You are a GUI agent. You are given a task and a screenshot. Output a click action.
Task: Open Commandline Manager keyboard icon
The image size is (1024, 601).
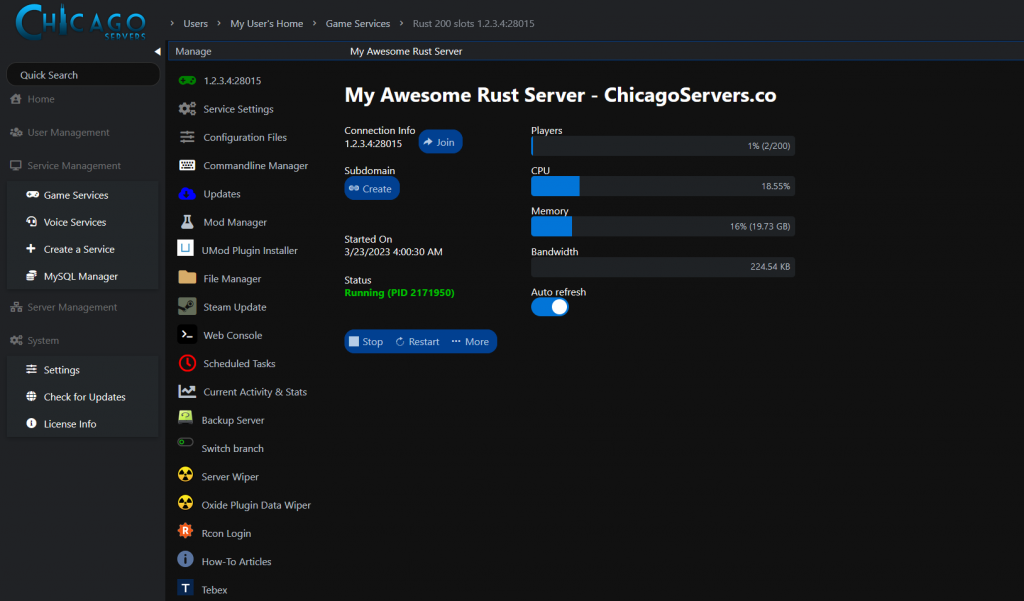point(187,165)
